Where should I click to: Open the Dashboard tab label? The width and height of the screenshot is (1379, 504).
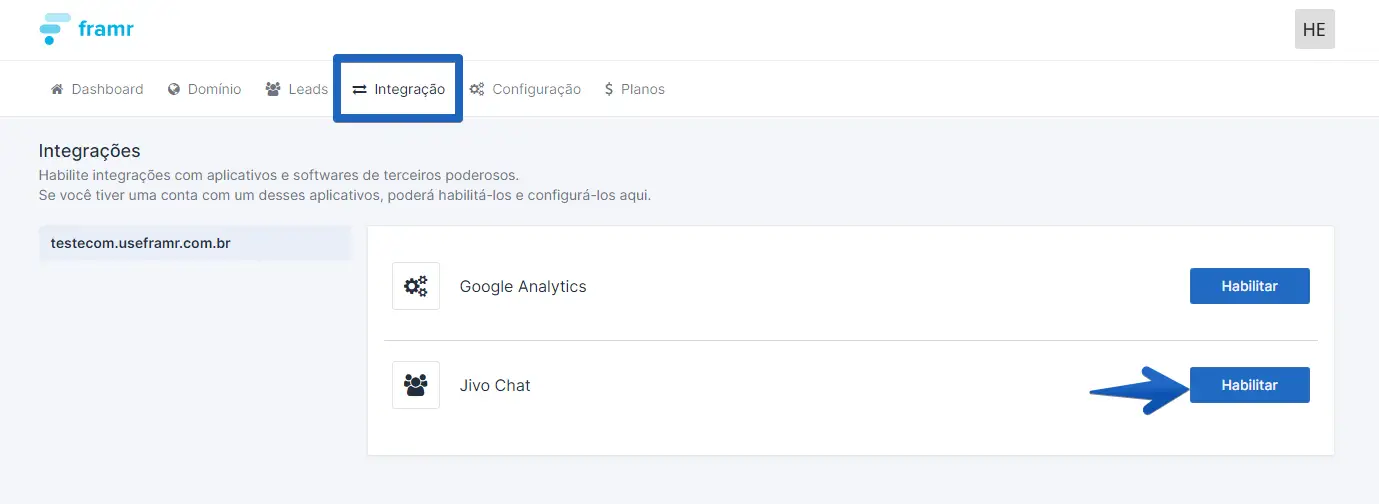[107, 89]
